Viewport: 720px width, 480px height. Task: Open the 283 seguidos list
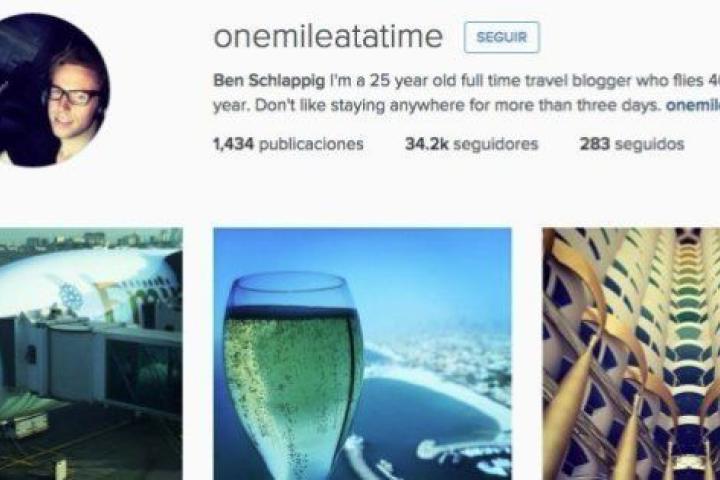pos(632,144)
